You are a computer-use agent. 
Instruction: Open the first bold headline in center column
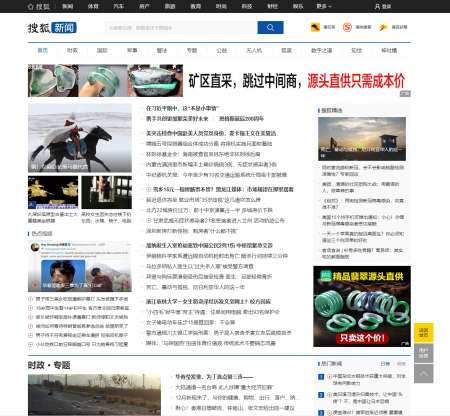pos(182,108)
